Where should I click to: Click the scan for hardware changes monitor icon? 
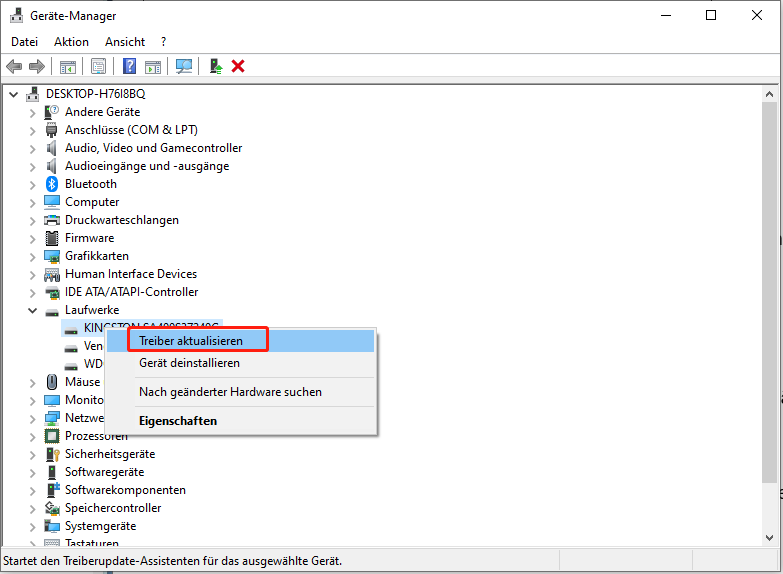[184, 66]
